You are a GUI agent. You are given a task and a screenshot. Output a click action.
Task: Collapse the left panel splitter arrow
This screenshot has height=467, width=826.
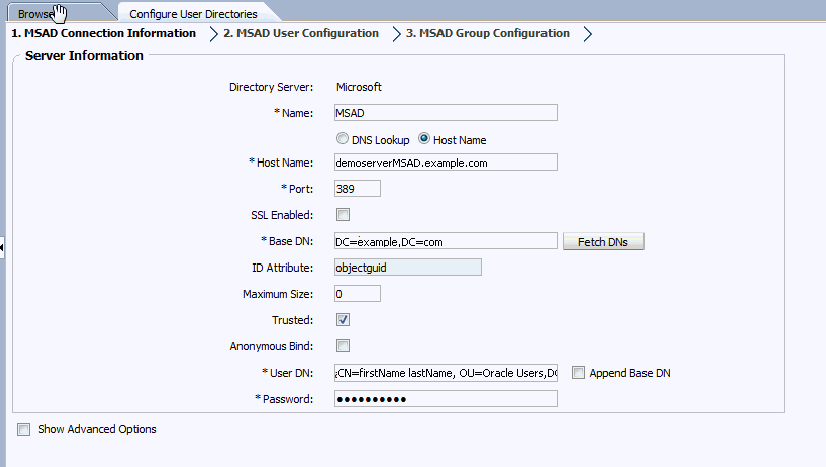click(x=3, y=247)
